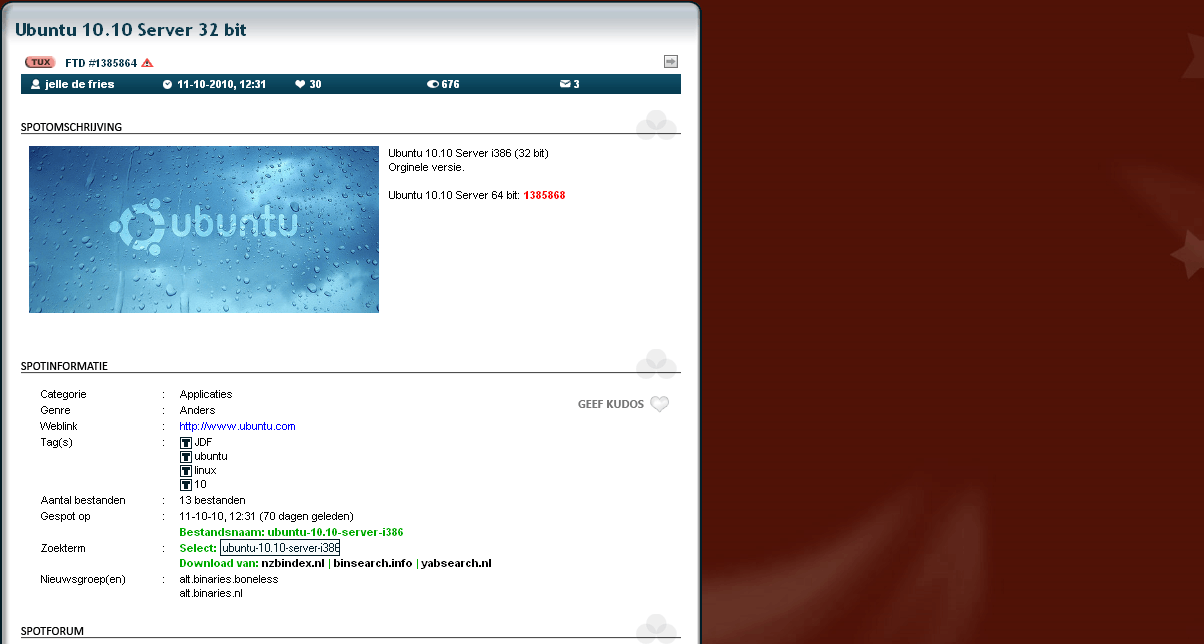
Task: Click the user icon beside jelle de fries
Action: tap(36, 84)
